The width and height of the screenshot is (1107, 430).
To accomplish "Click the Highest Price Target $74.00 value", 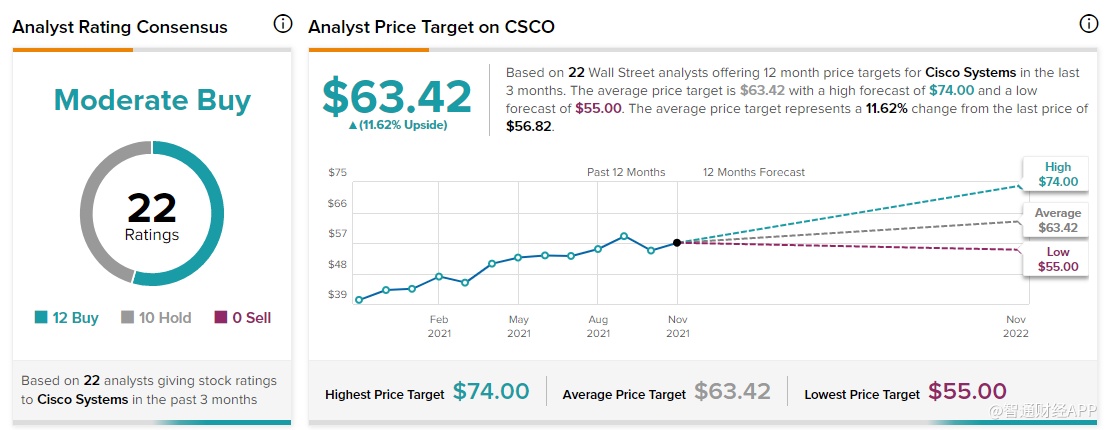I will (x=490, y=392).
